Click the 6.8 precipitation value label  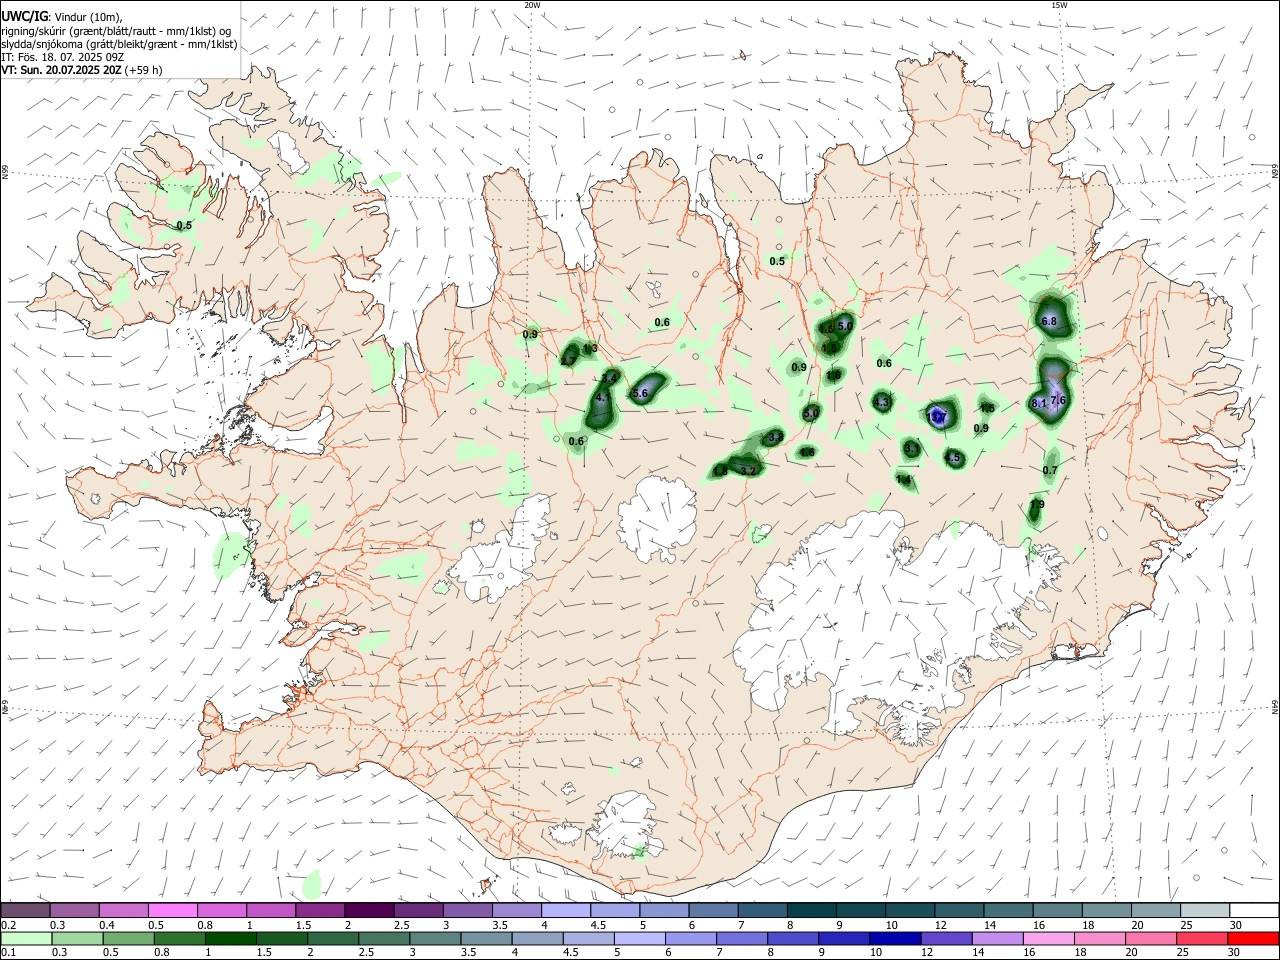1049,322
